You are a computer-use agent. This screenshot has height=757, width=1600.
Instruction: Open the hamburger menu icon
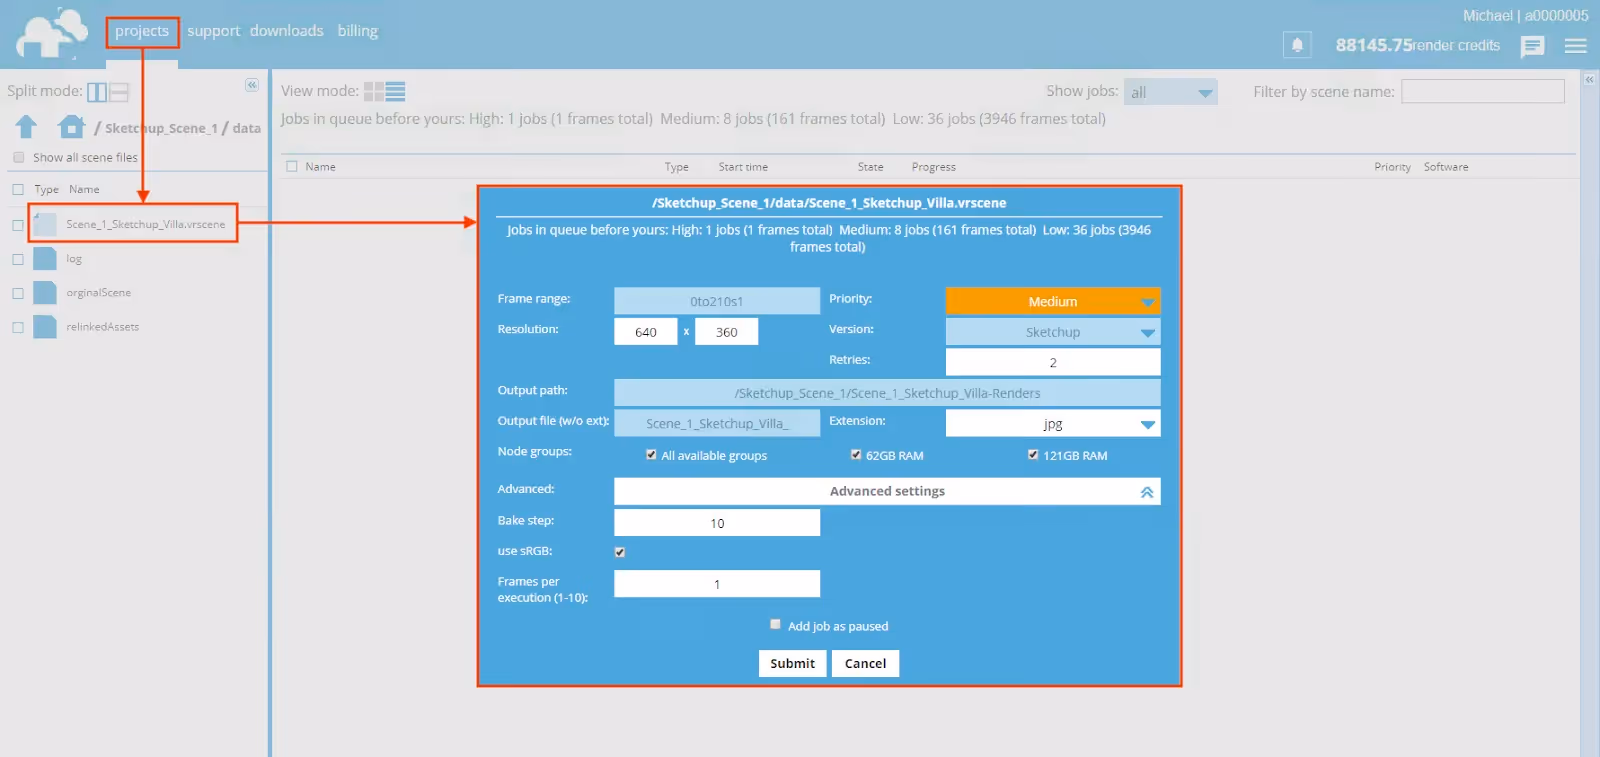[1576, 46]
